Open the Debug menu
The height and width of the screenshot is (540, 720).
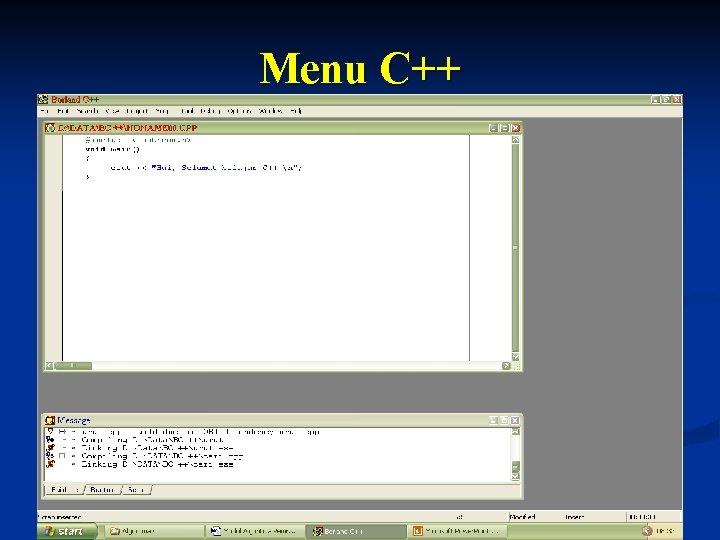coord(210,111)
